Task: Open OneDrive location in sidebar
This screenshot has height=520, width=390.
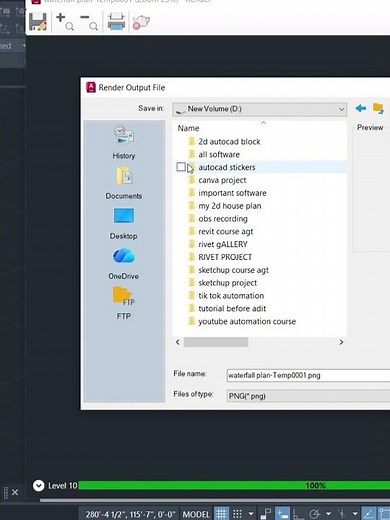Action: pyautogui.click(x=124, y=264)
